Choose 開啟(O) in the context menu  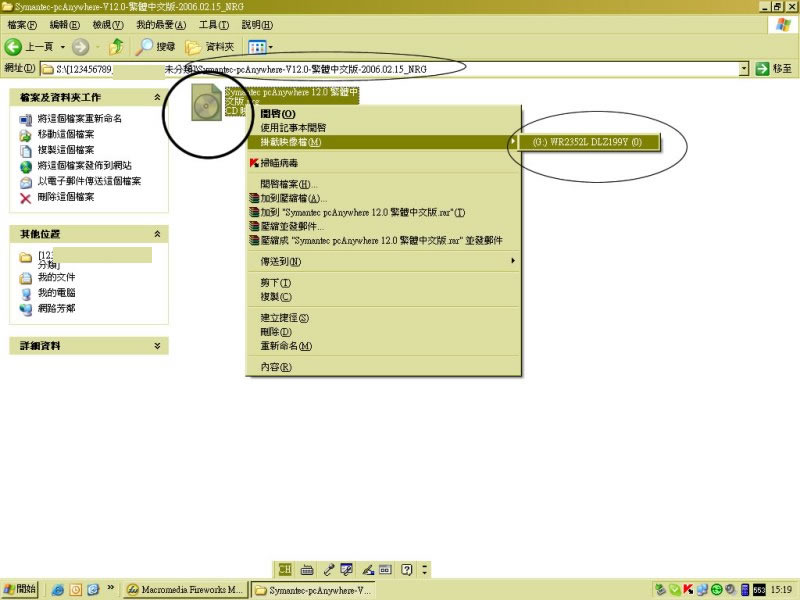click(384, 114)
